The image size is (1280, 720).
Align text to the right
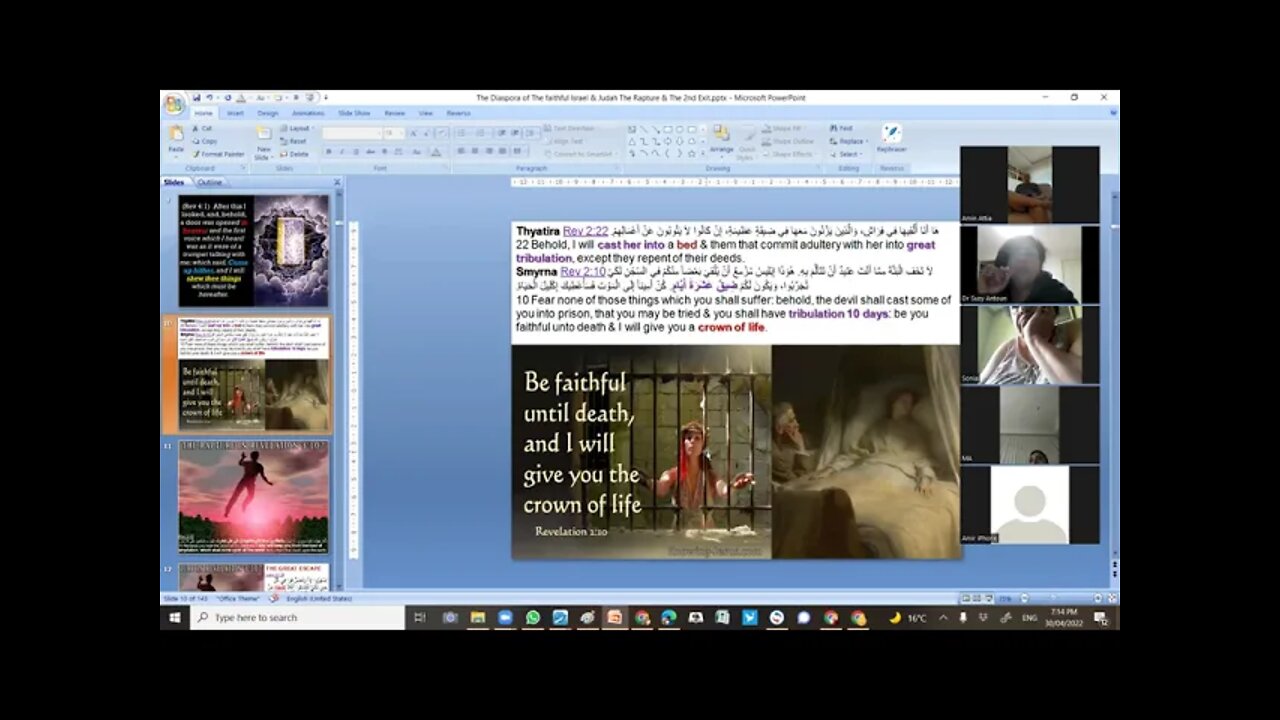click(x=489, y=150)
